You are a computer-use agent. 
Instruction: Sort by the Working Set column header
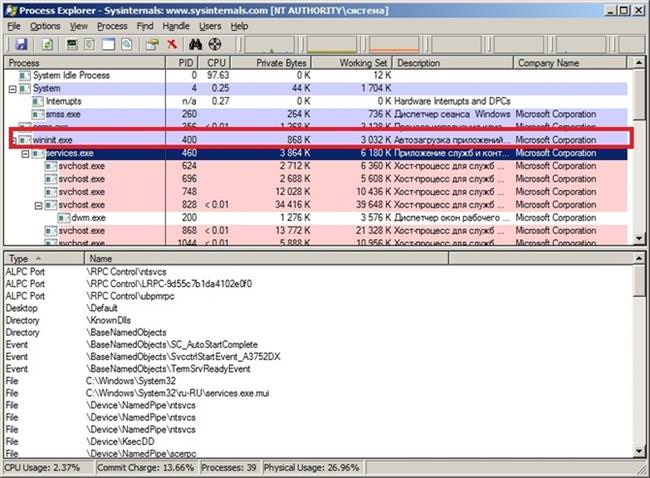click(x=352, y=63)
